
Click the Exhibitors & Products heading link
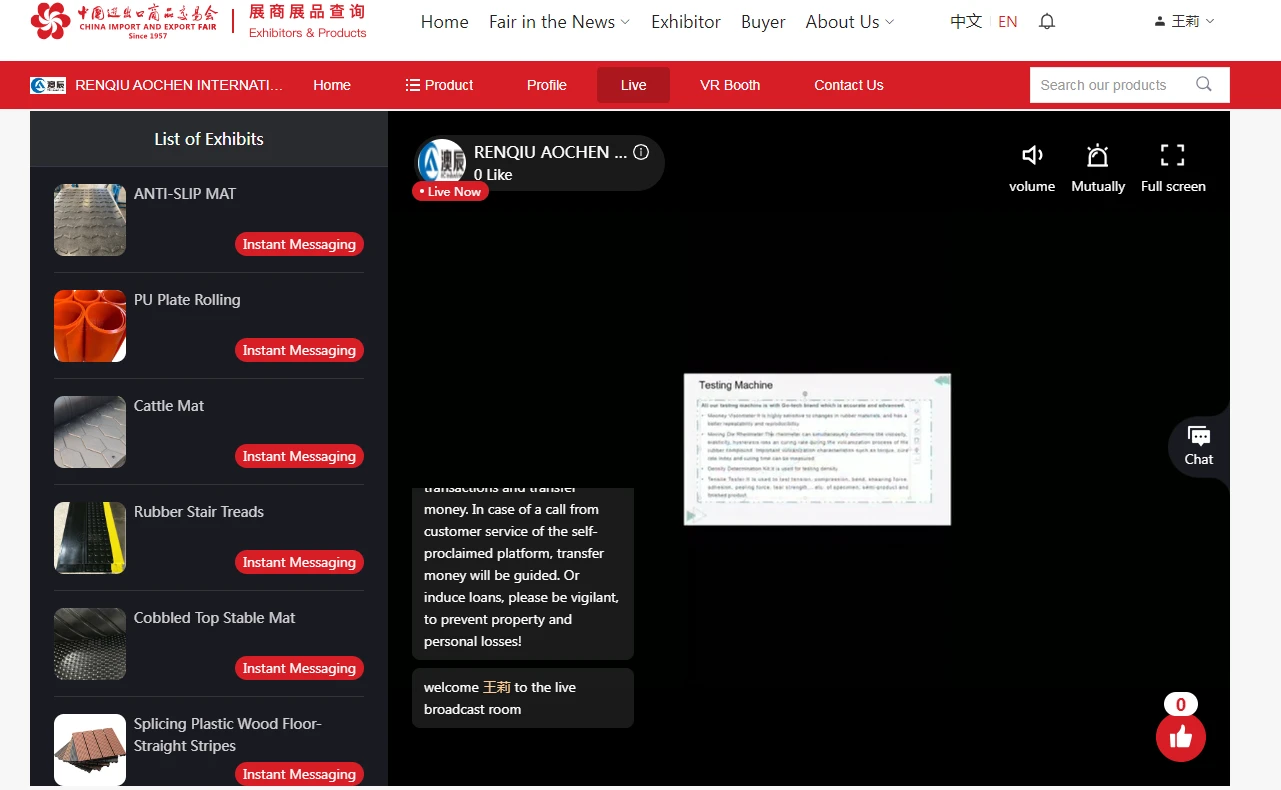coord(308,33)
